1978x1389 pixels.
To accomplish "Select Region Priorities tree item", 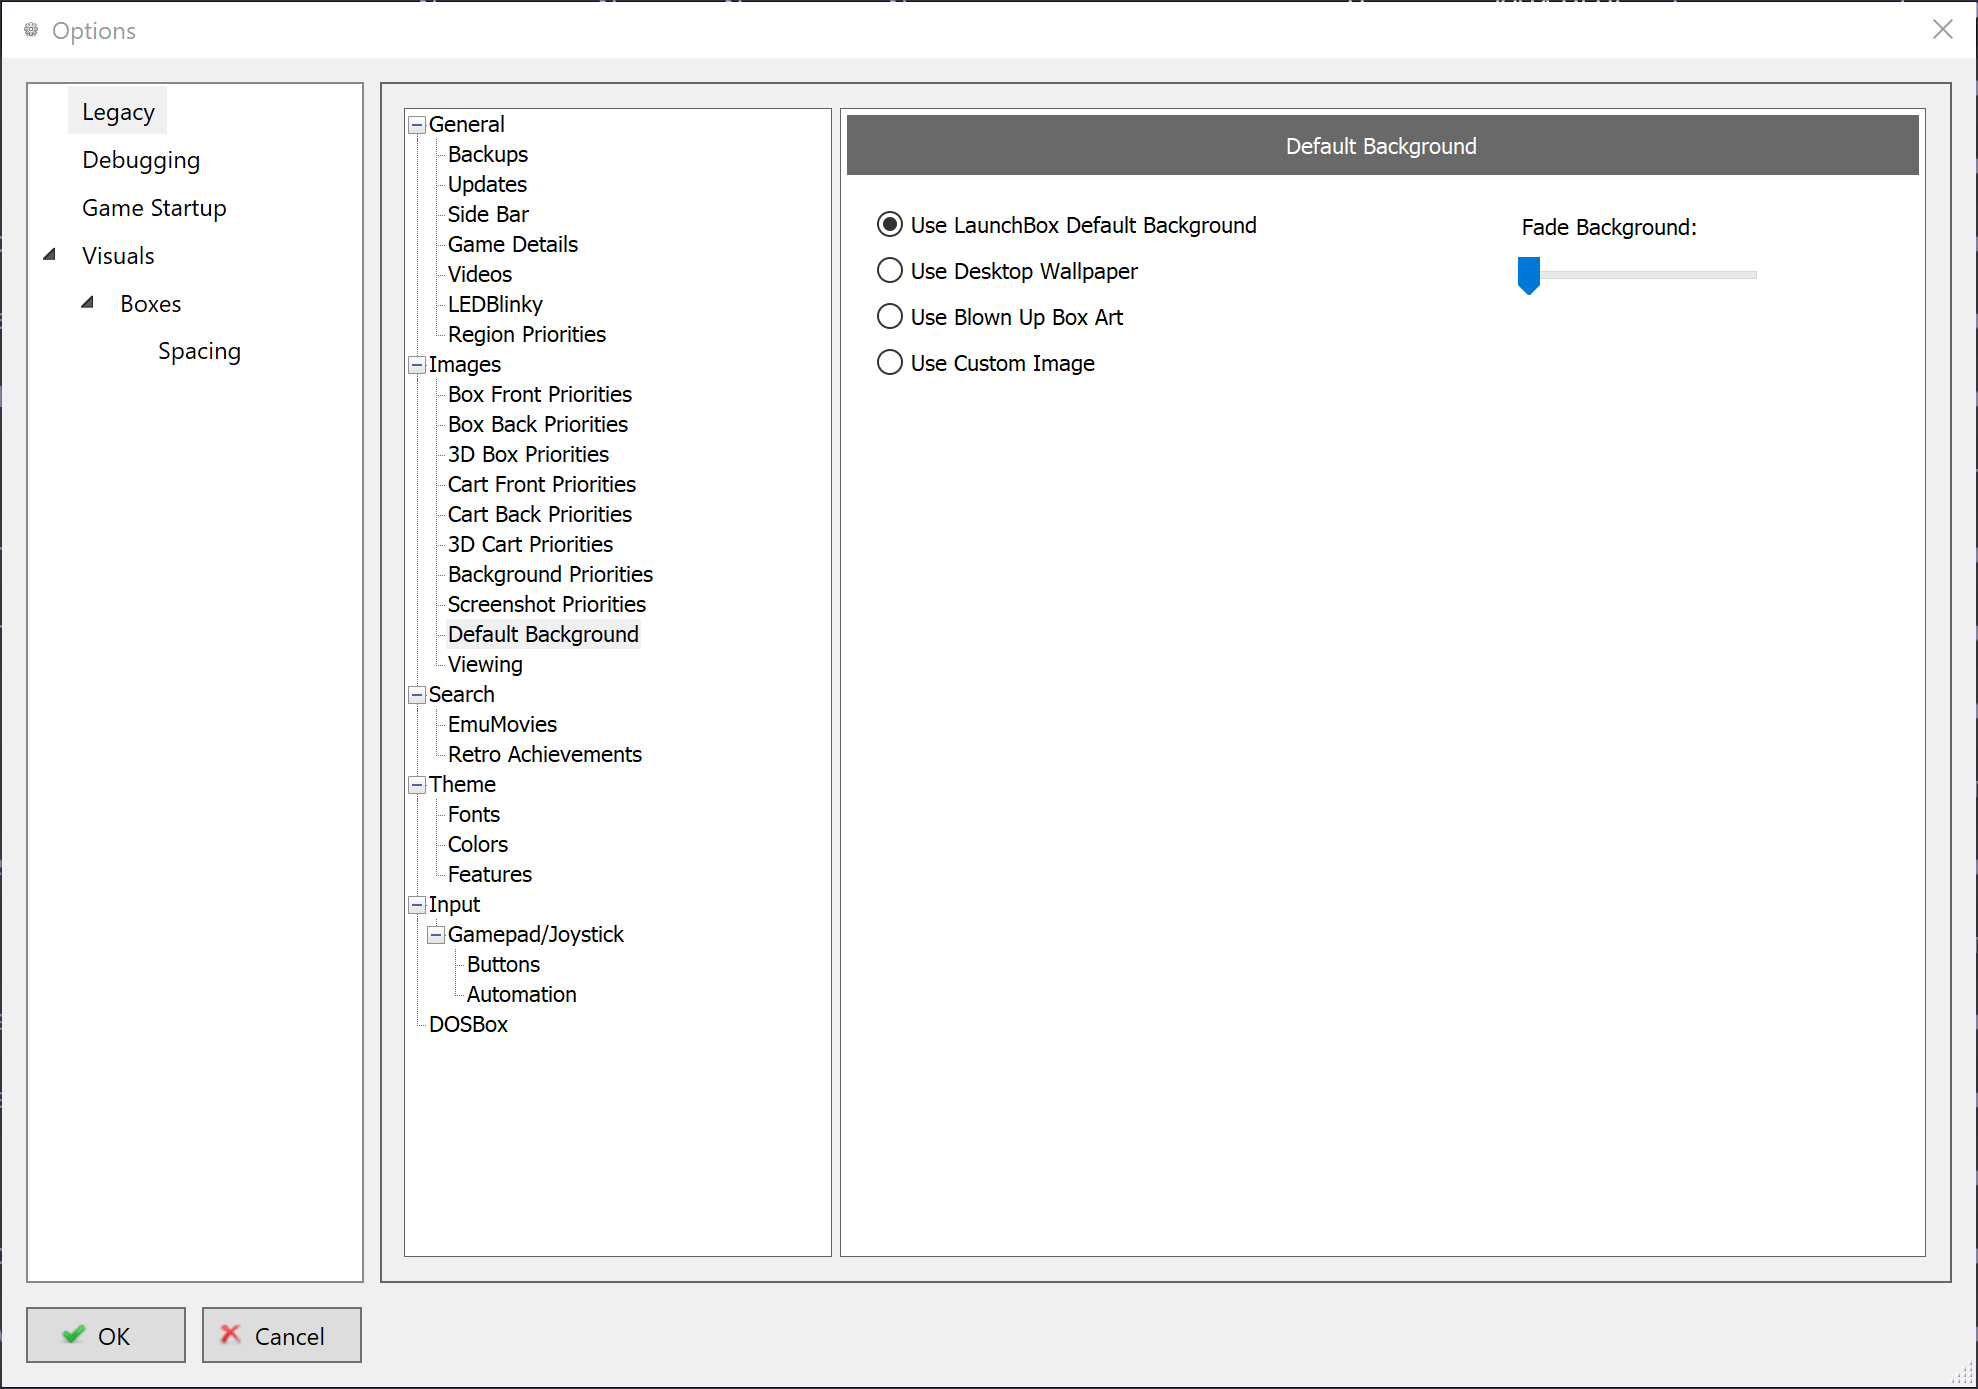I will pyautogui.click(x=527, y=335).
